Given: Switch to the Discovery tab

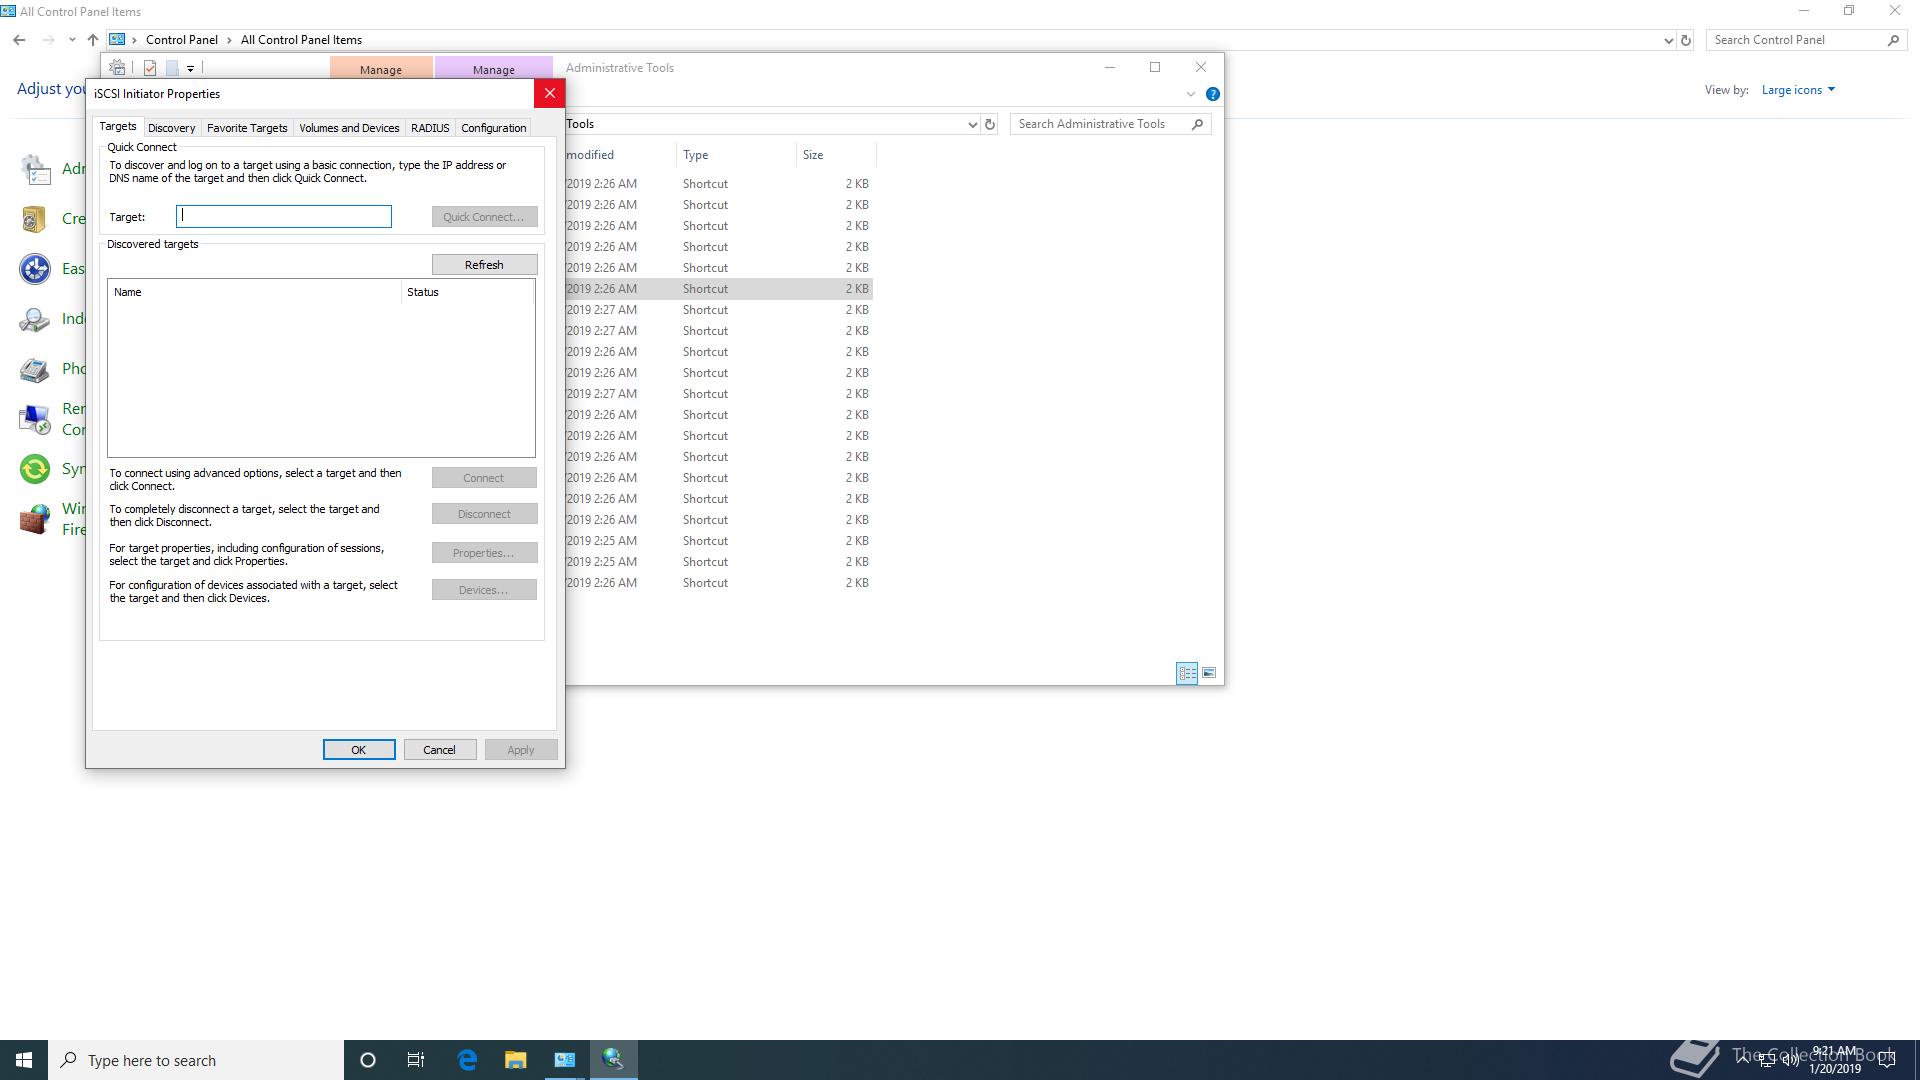Looking at the screenshot, I should tap(171, 128).
